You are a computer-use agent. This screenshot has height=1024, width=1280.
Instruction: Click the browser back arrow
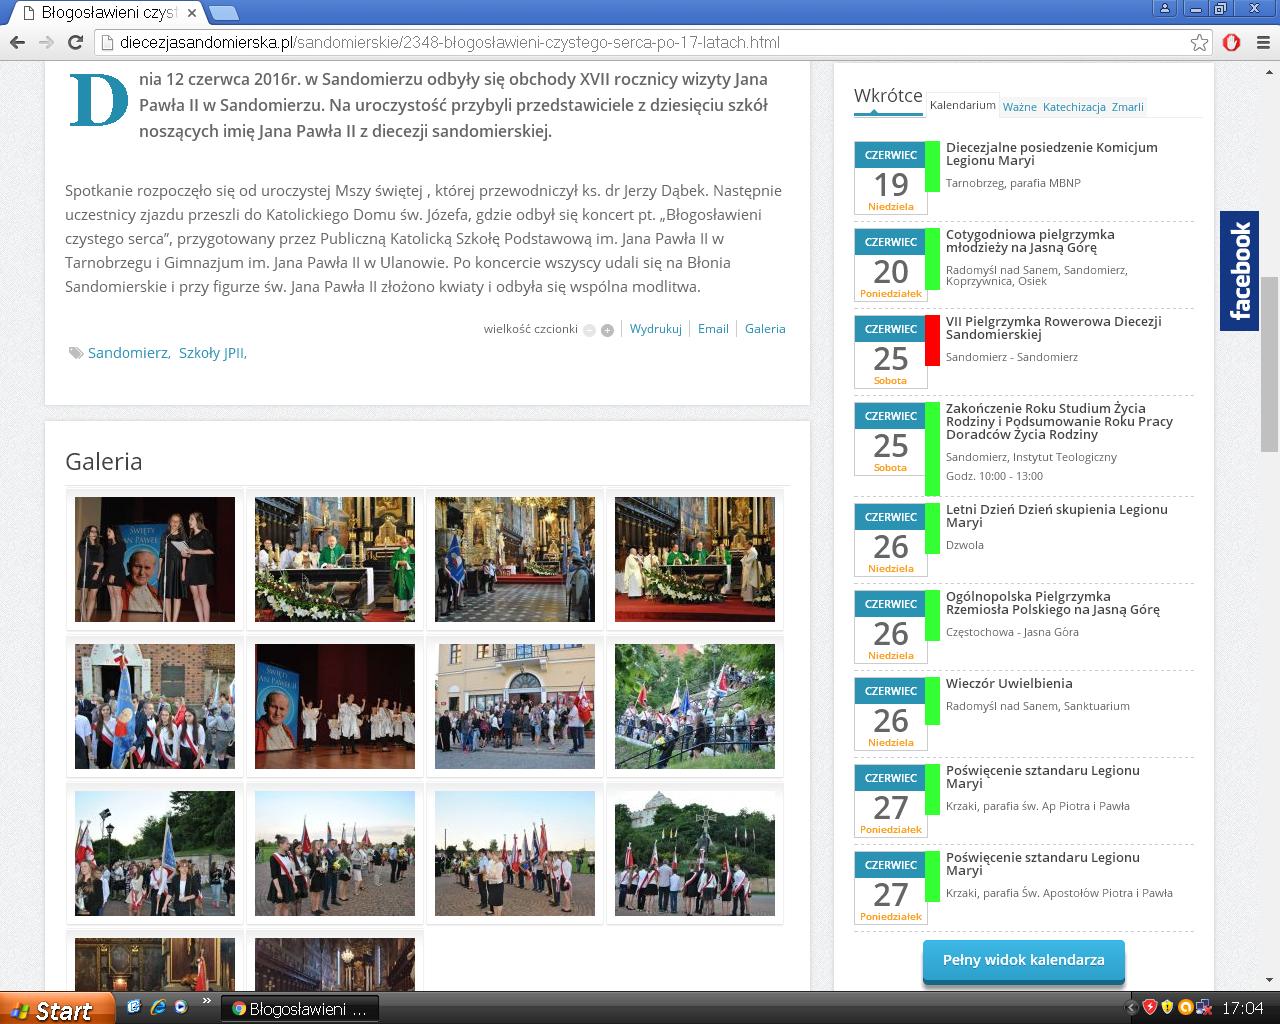click(x=17, y=42)
